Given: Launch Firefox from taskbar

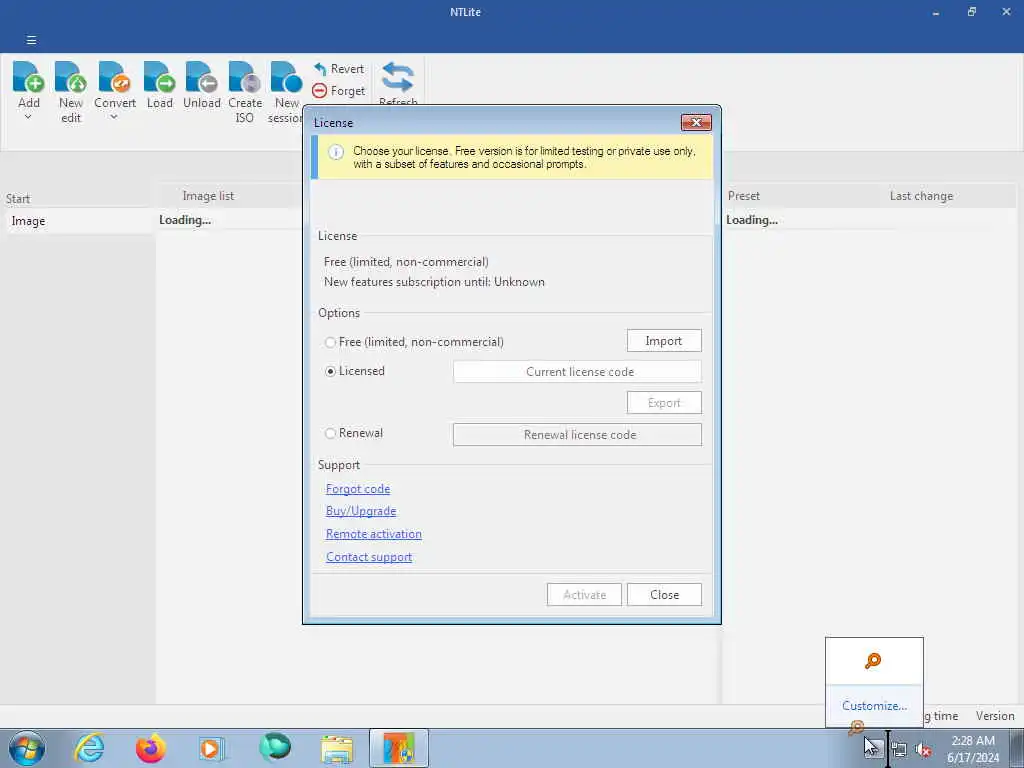Looking at the screenshot, I should 150,748.
